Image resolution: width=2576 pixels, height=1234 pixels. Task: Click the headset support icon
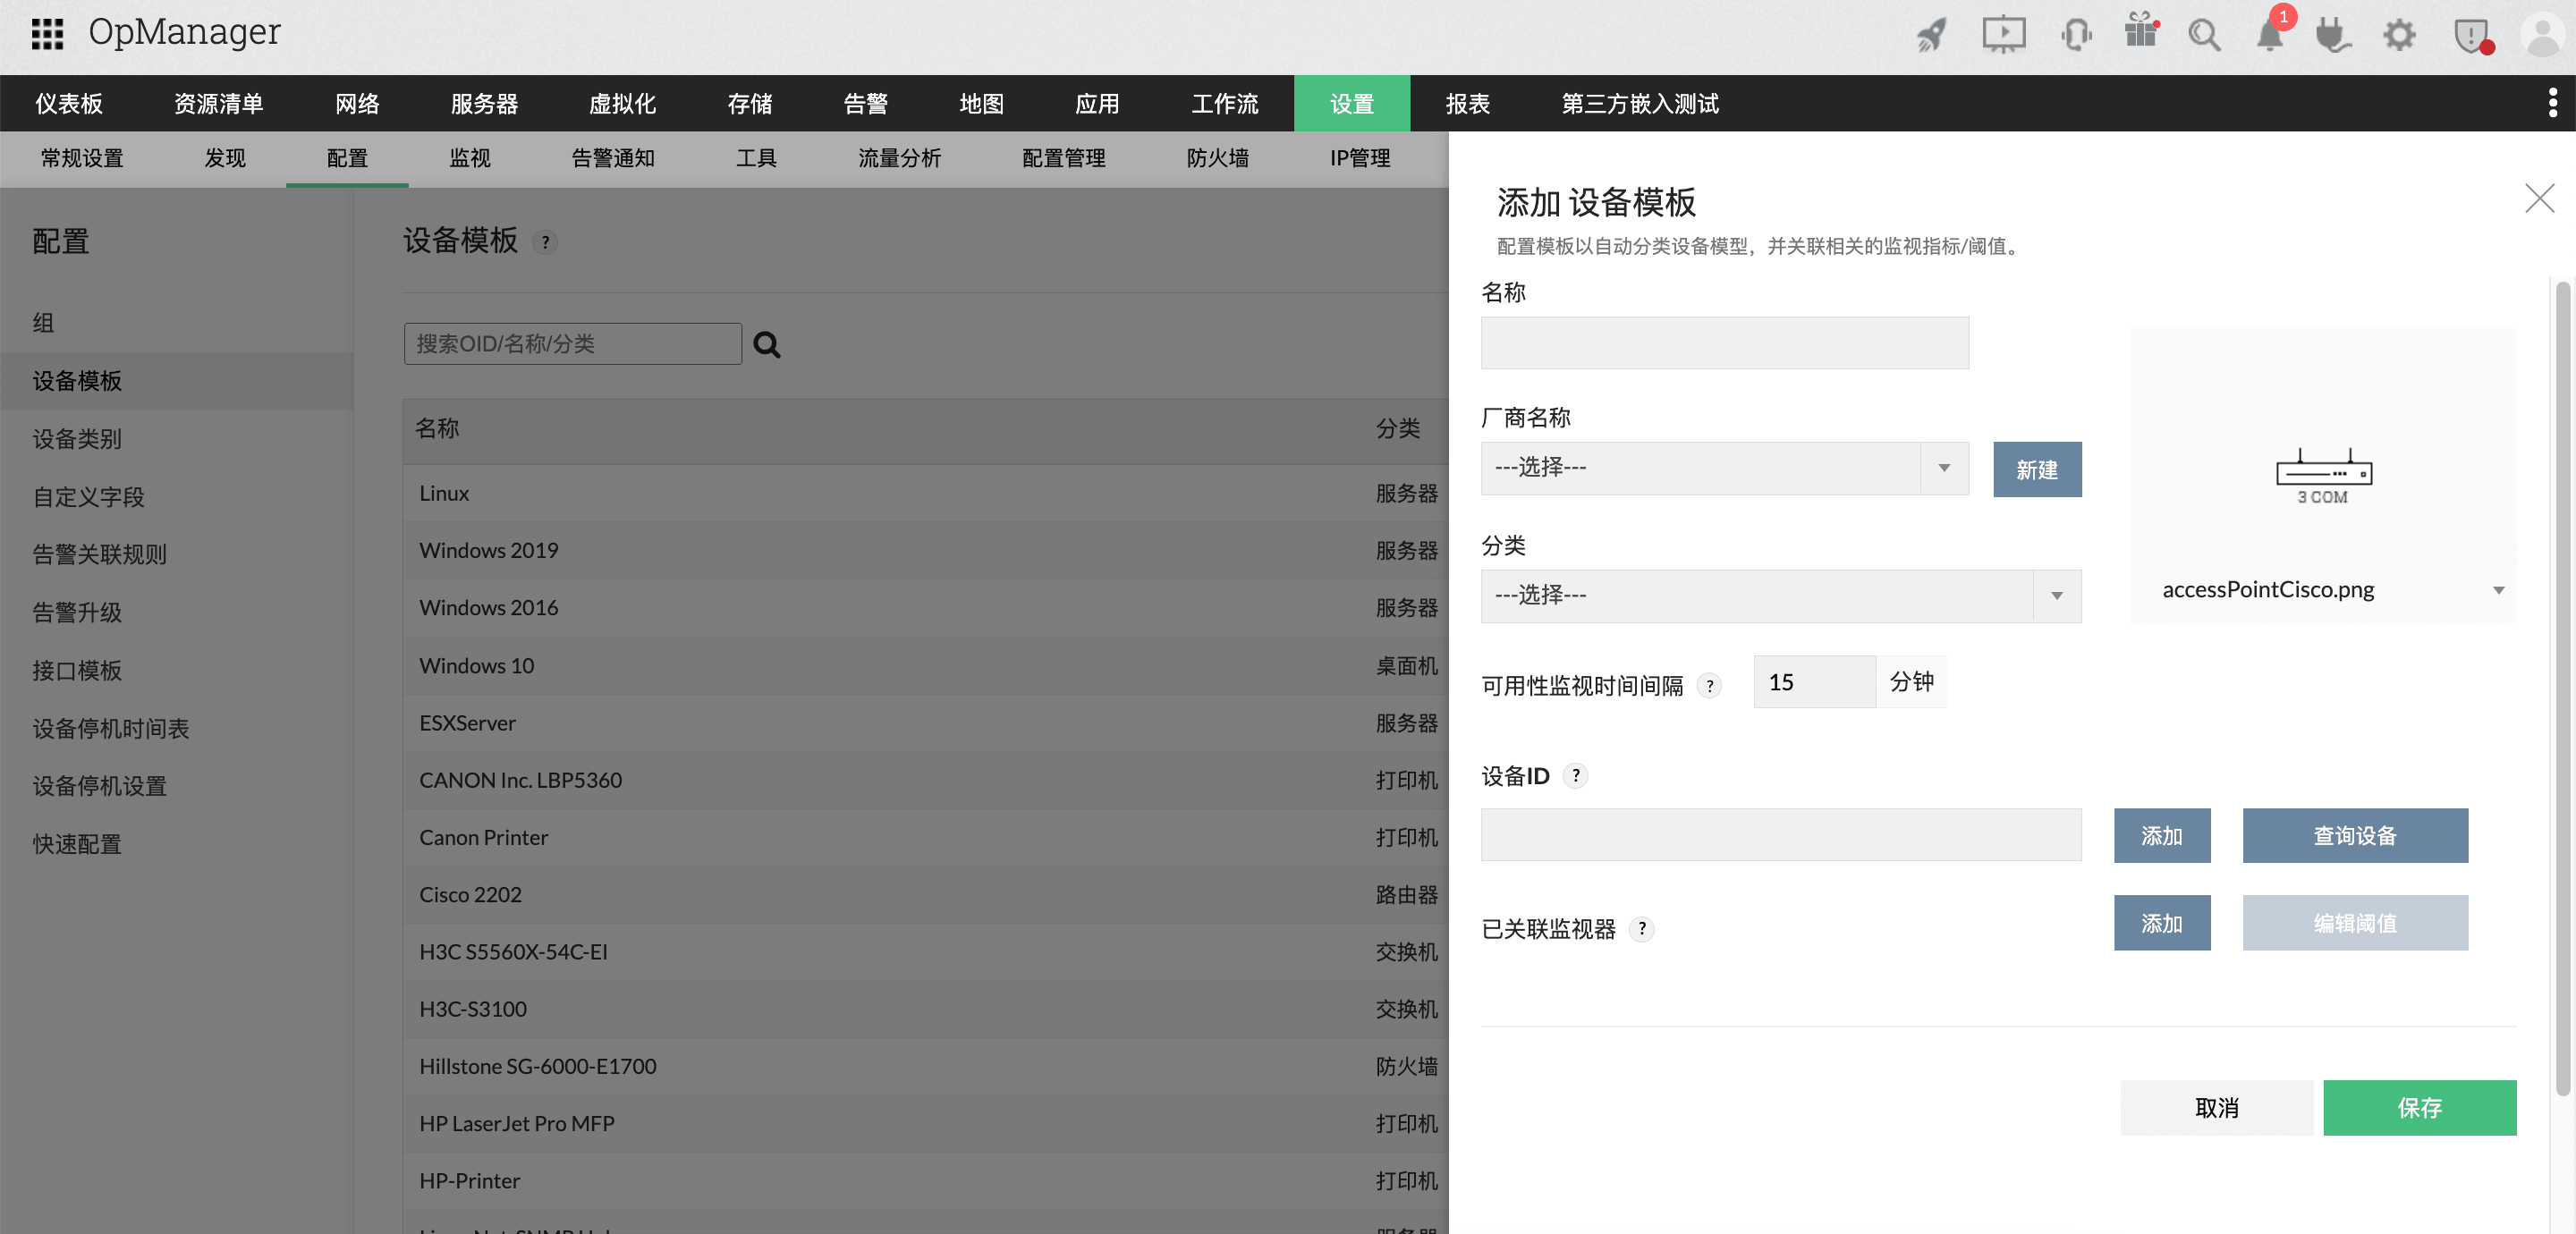click(x=2075, y=35)
